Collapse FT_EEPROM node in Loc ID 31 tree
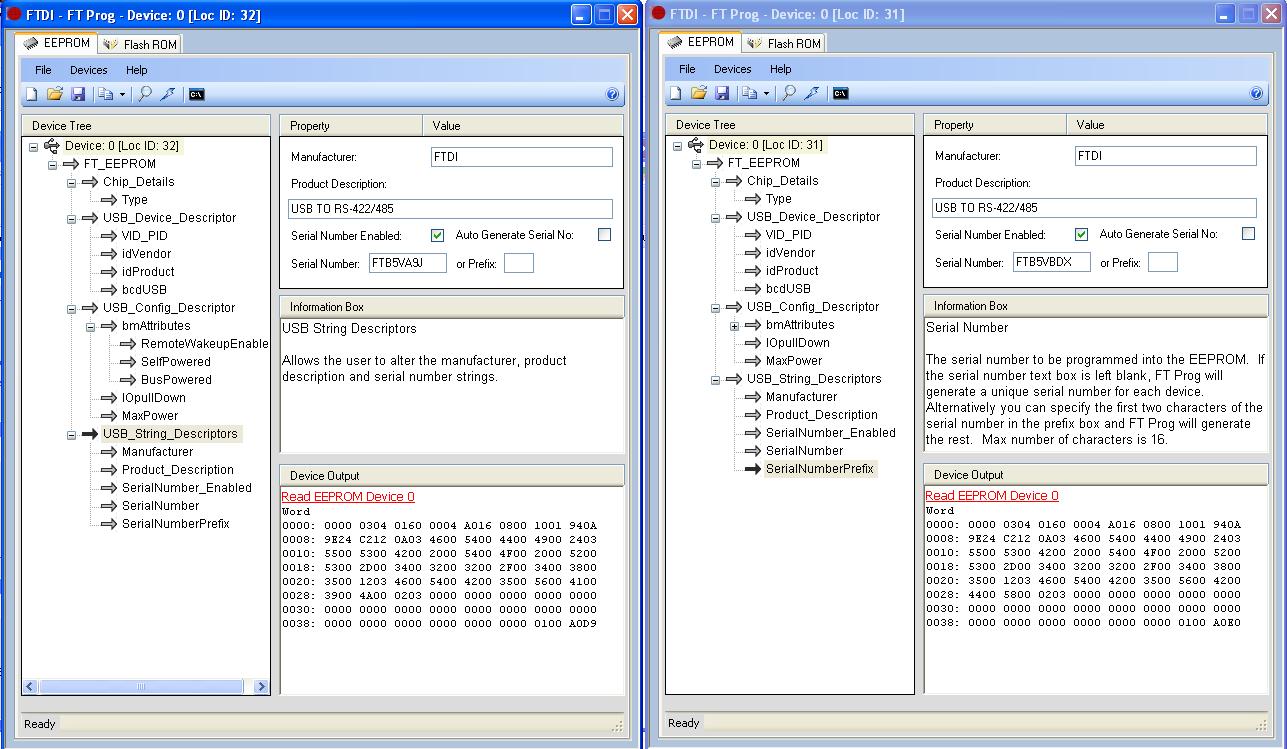This screenshot has height=749, width=1287. (696, 163)
